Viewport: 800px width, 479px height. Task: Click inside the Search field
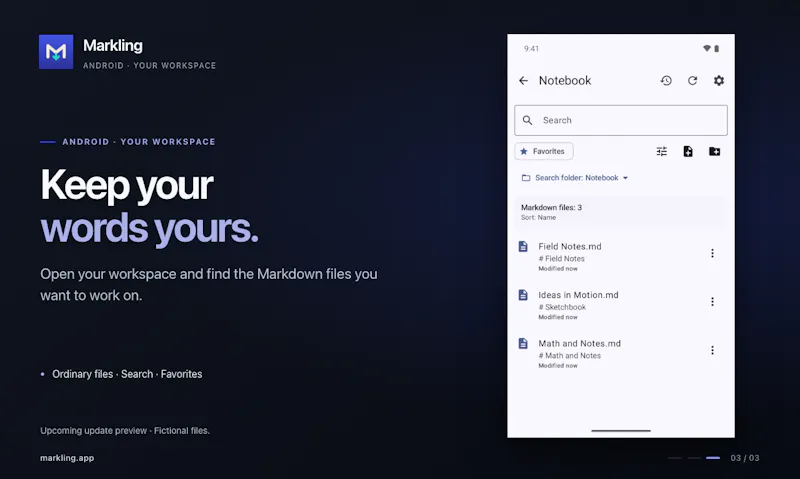(621, 120)
